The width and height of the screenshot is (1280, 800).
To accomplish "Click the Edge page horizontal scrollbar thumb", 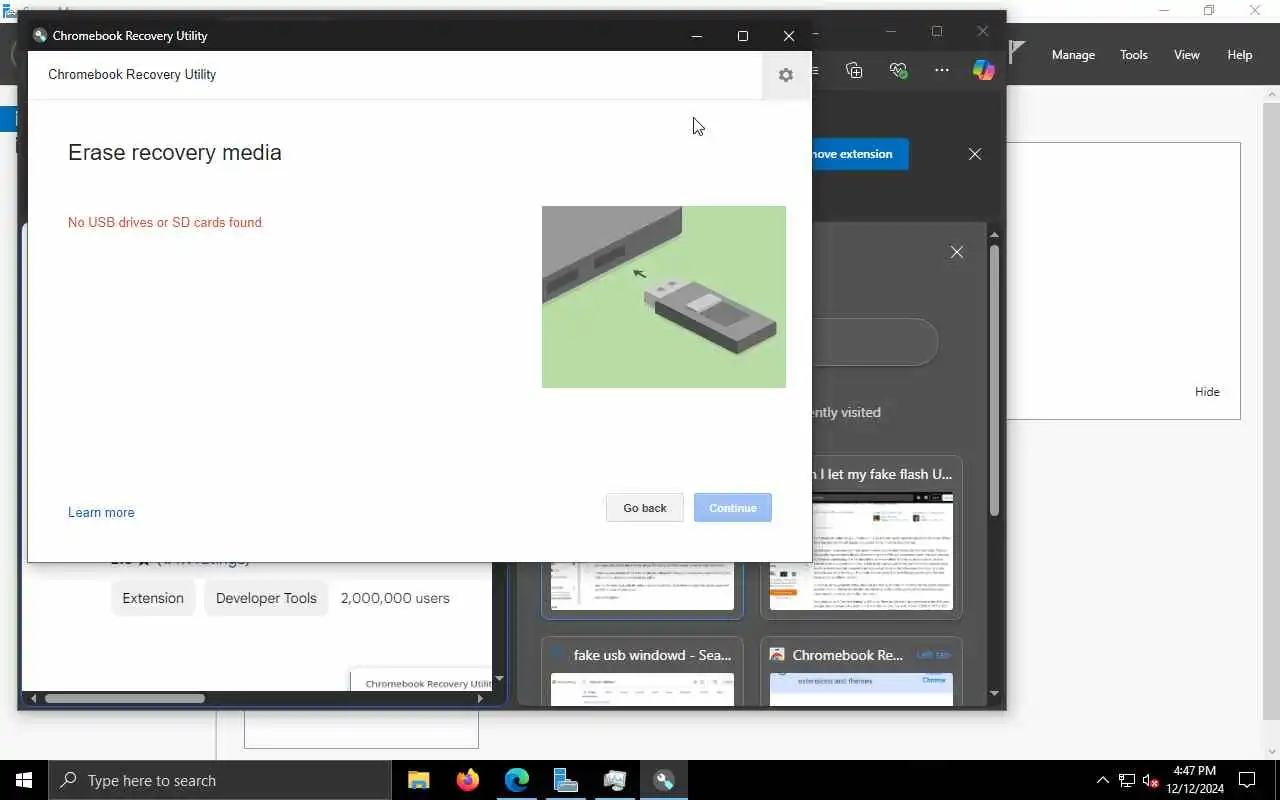I will [x=125, y=698].
